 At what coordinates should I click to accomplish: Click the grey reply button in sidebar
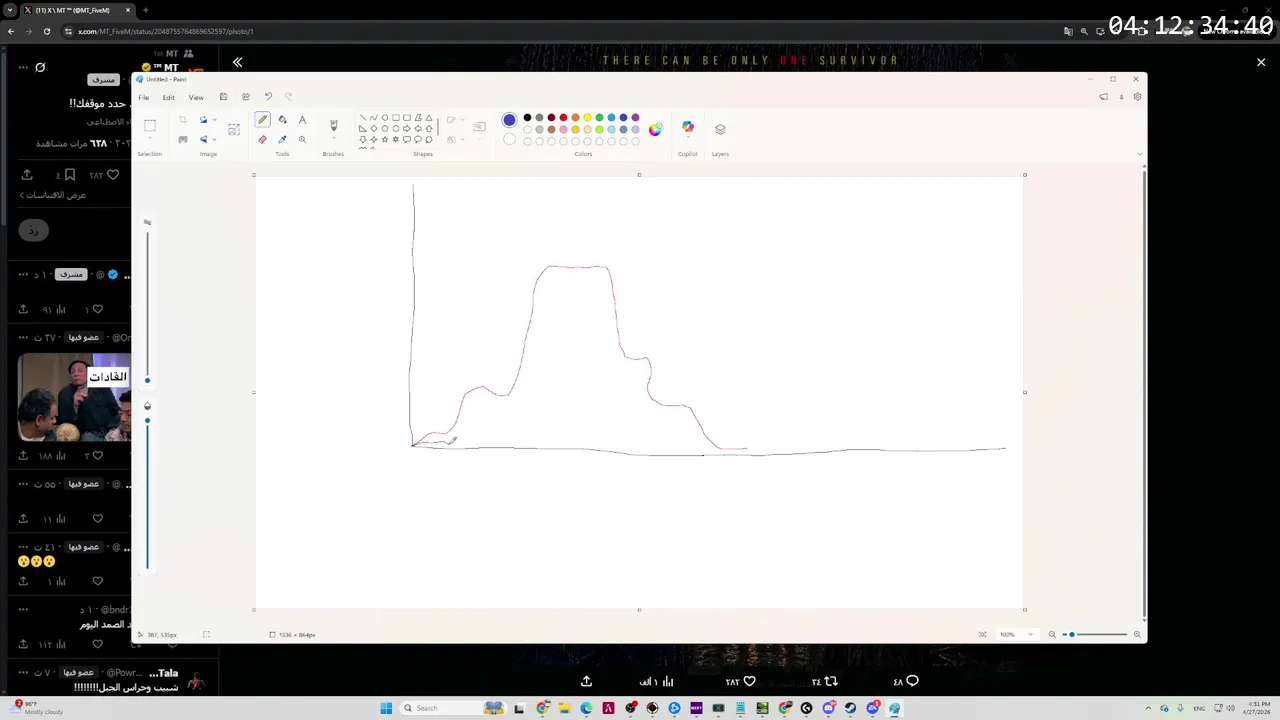pyautogui.click(x=33, y=231)
